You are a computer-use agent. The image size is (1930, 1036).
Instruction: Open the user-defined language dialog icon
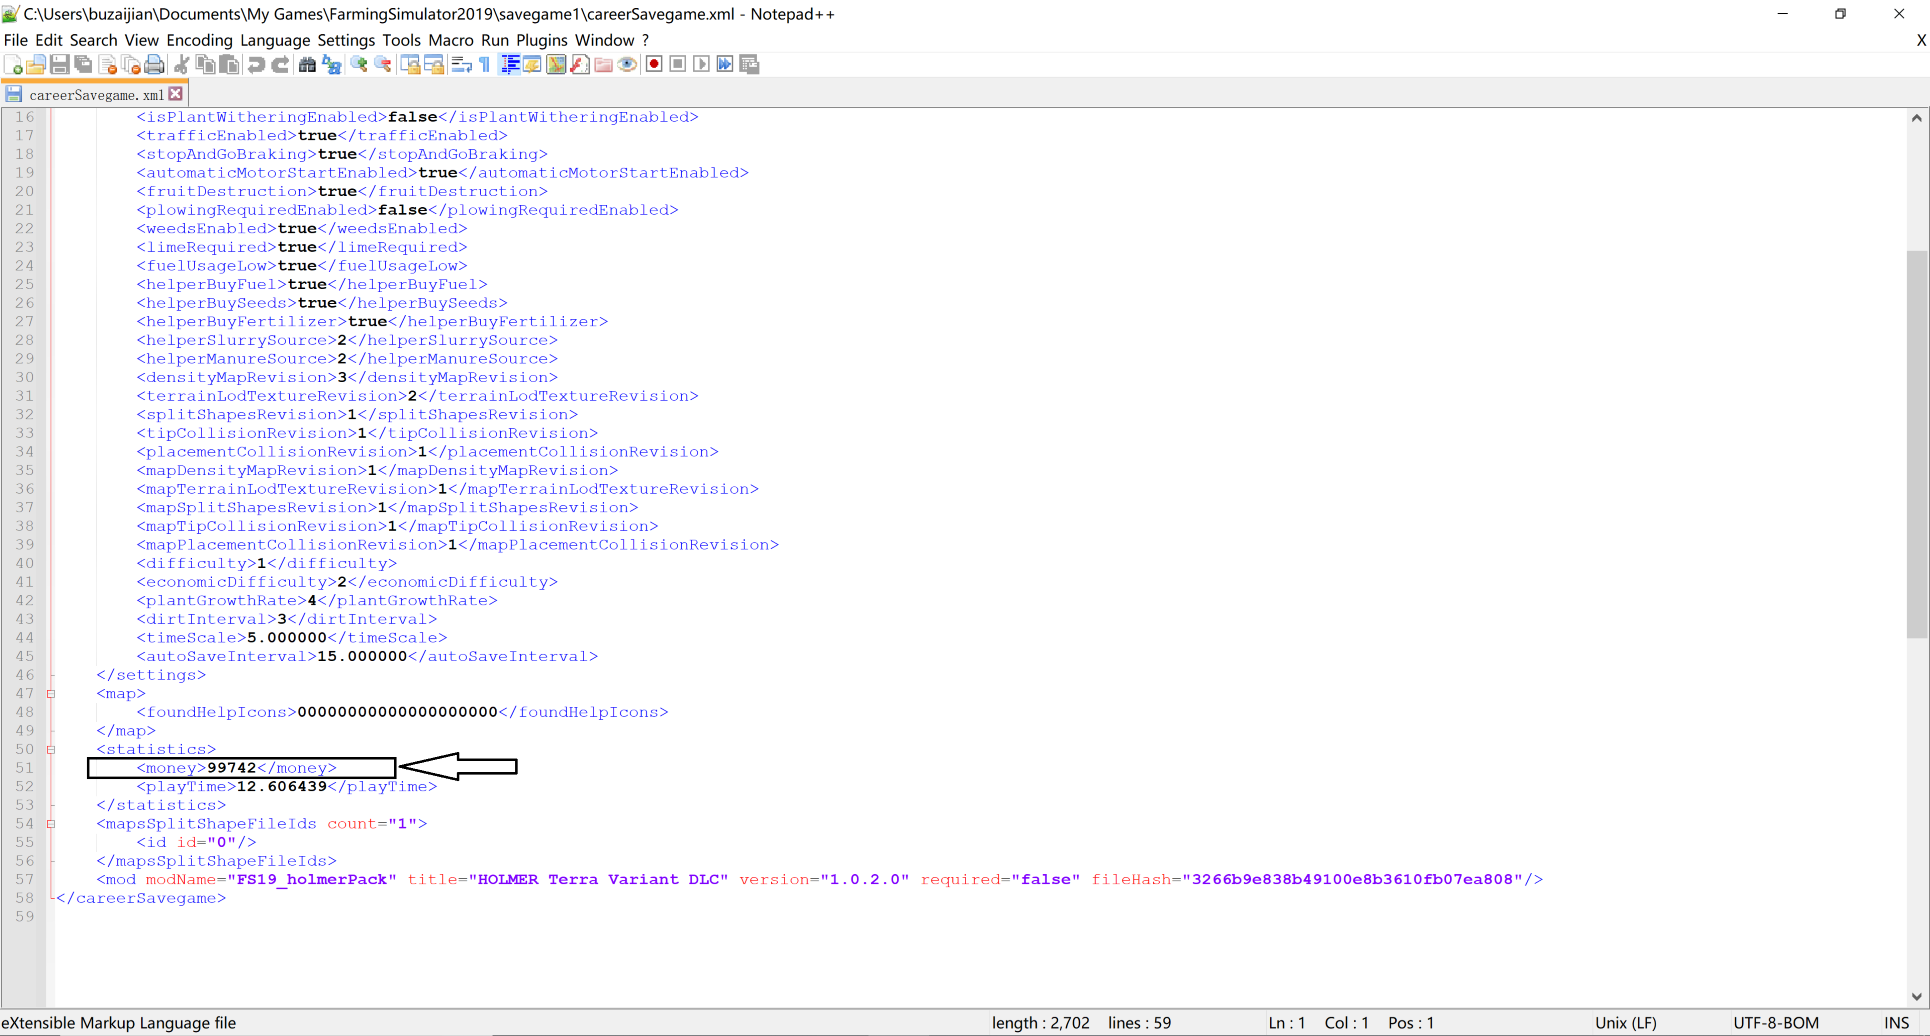pyautogui.click(x=532, y=65)
